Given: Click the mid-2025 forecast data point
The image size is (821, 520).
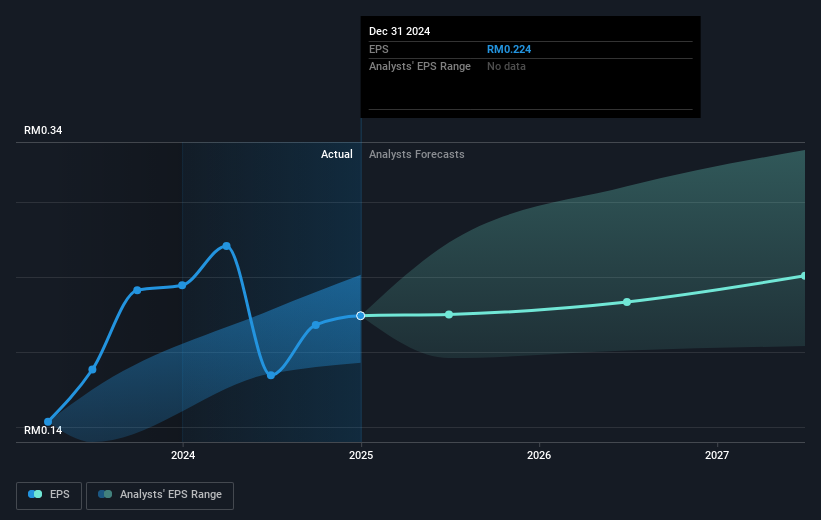Looking at the screenshot, I should click(449, 314).
